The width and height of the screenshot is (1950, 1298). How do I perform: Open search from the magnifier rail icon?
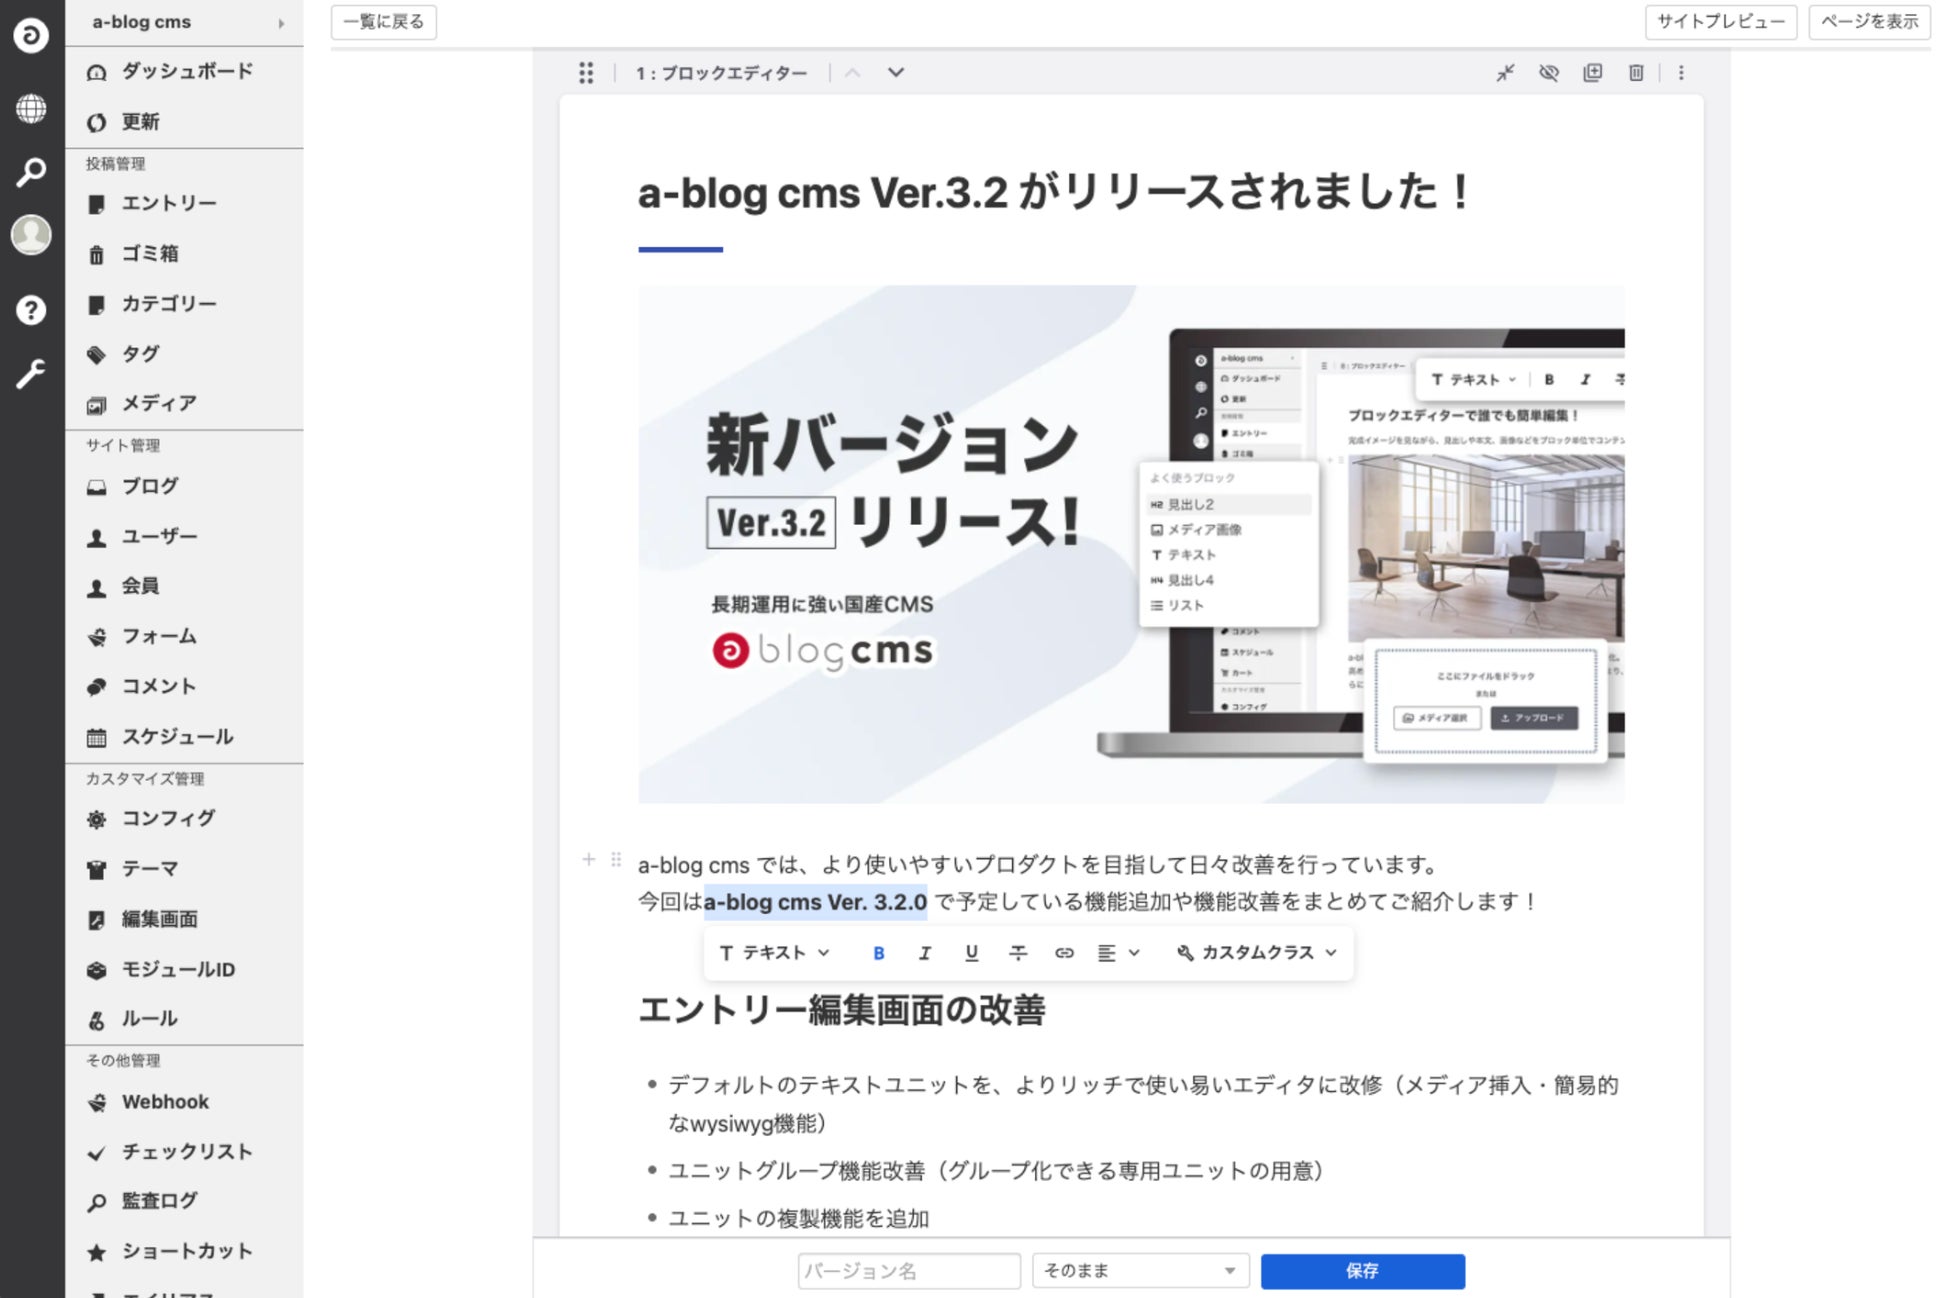[31, 172]
